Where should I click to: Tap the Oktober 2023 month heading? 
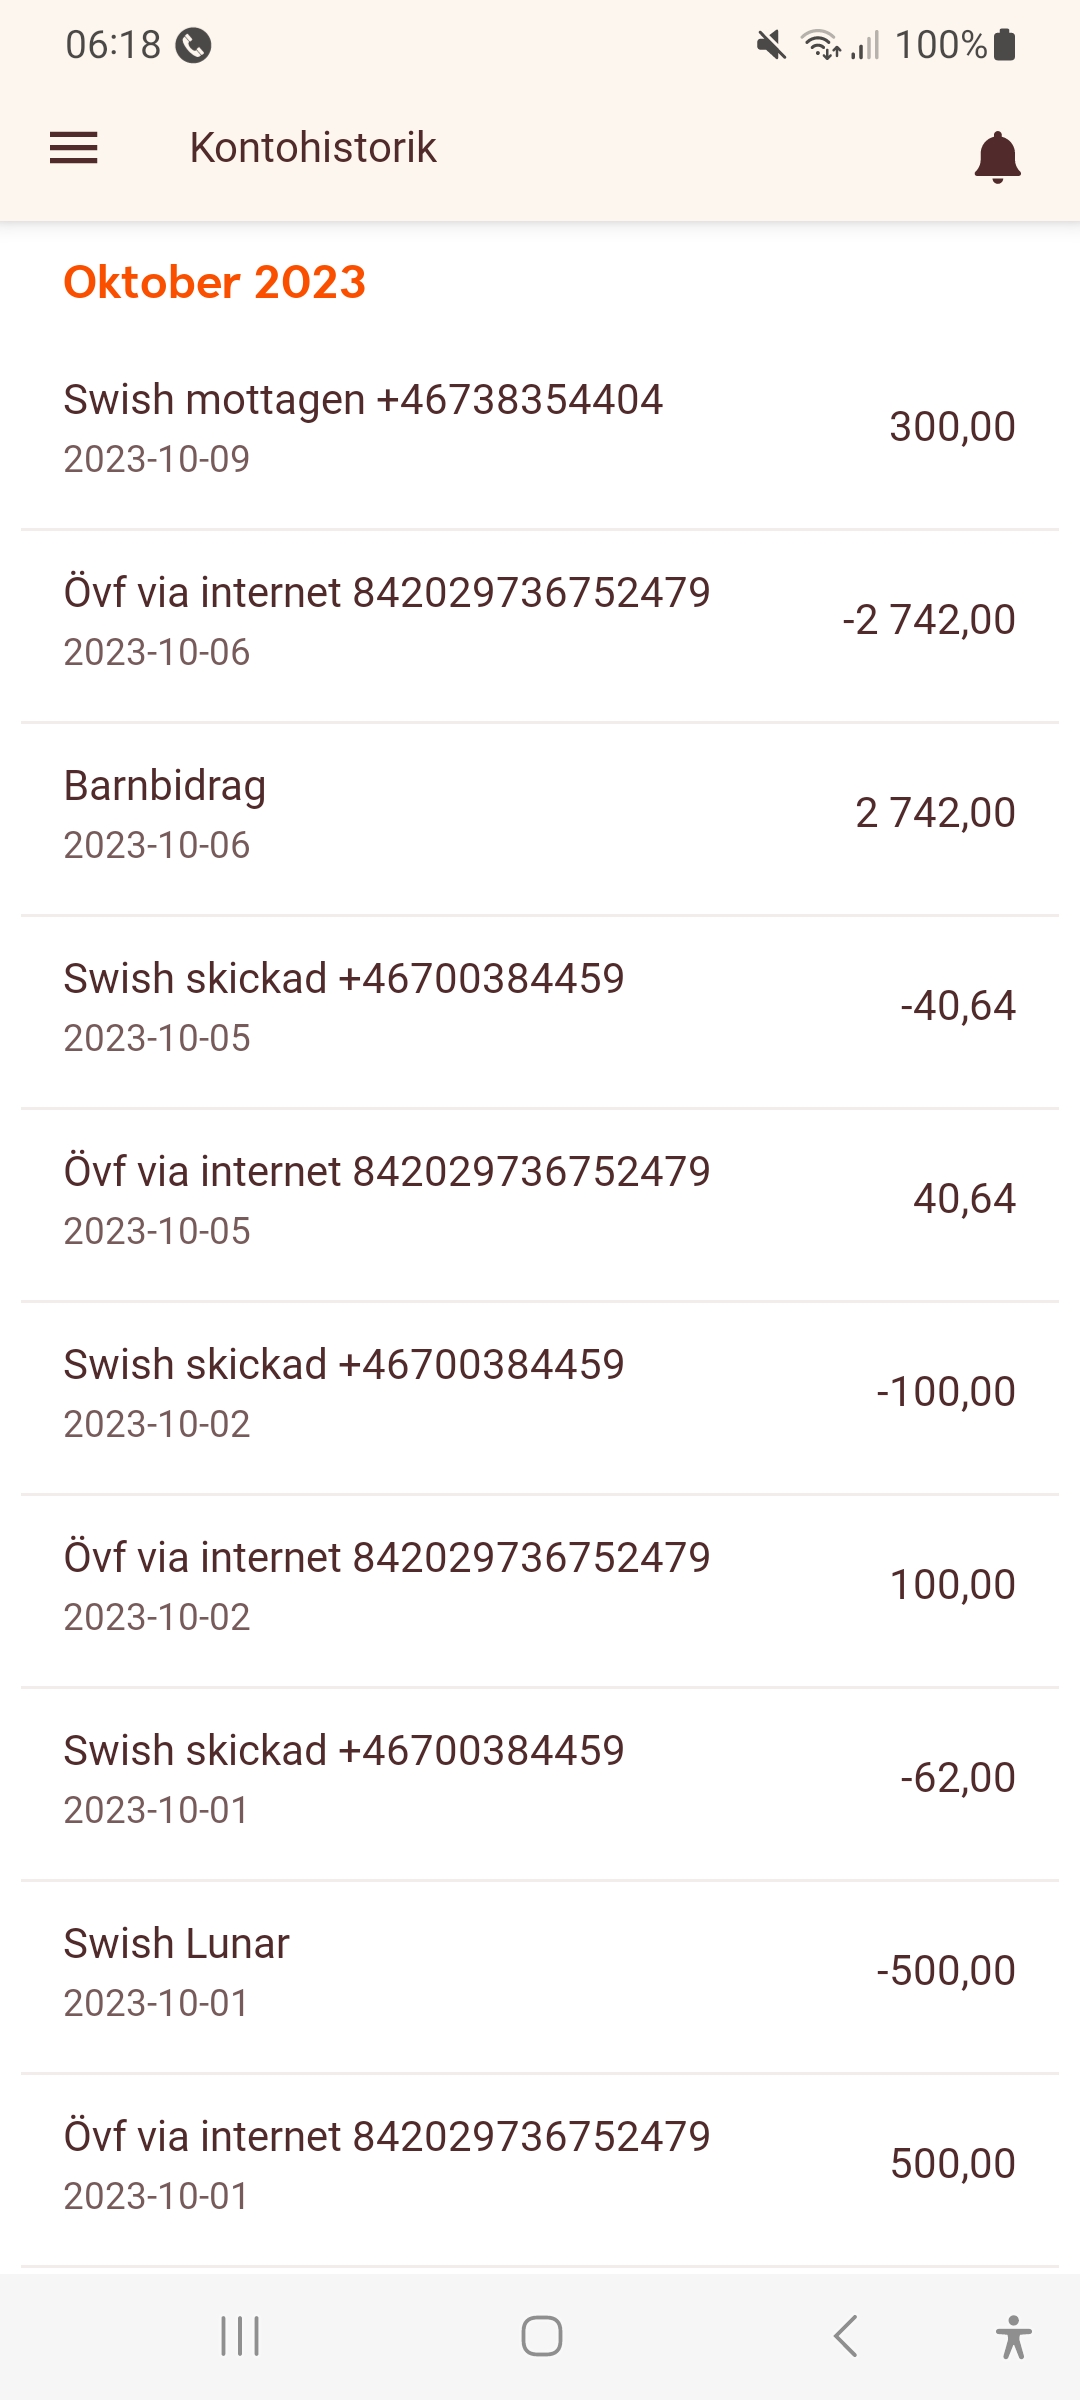(215, 282)
